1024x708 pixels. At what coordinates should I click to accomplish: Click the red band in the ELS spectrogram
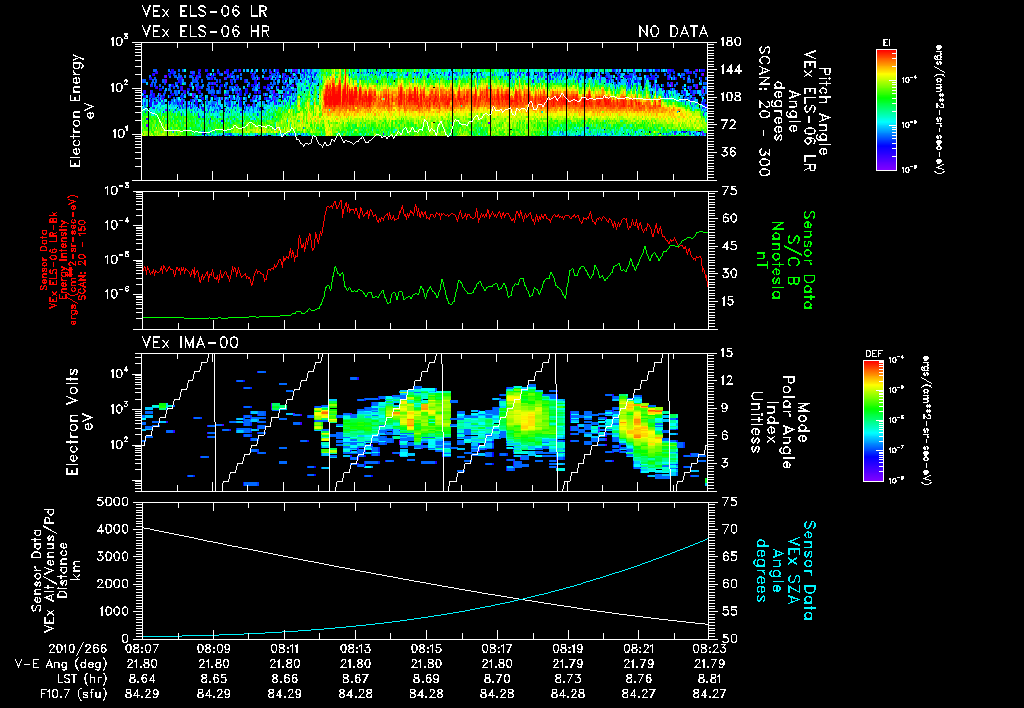(493, 98)
